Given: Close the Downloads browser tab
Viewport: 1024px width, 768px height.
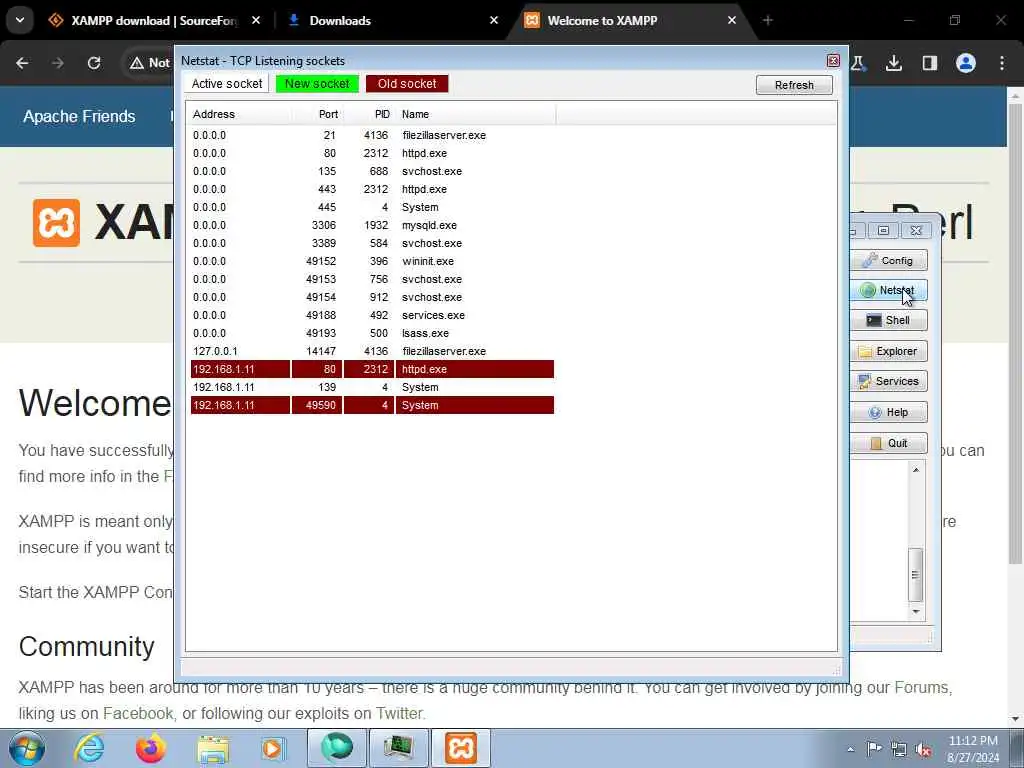Looking at the screenshot, I should pyautogui.click(x=494, y=21).
